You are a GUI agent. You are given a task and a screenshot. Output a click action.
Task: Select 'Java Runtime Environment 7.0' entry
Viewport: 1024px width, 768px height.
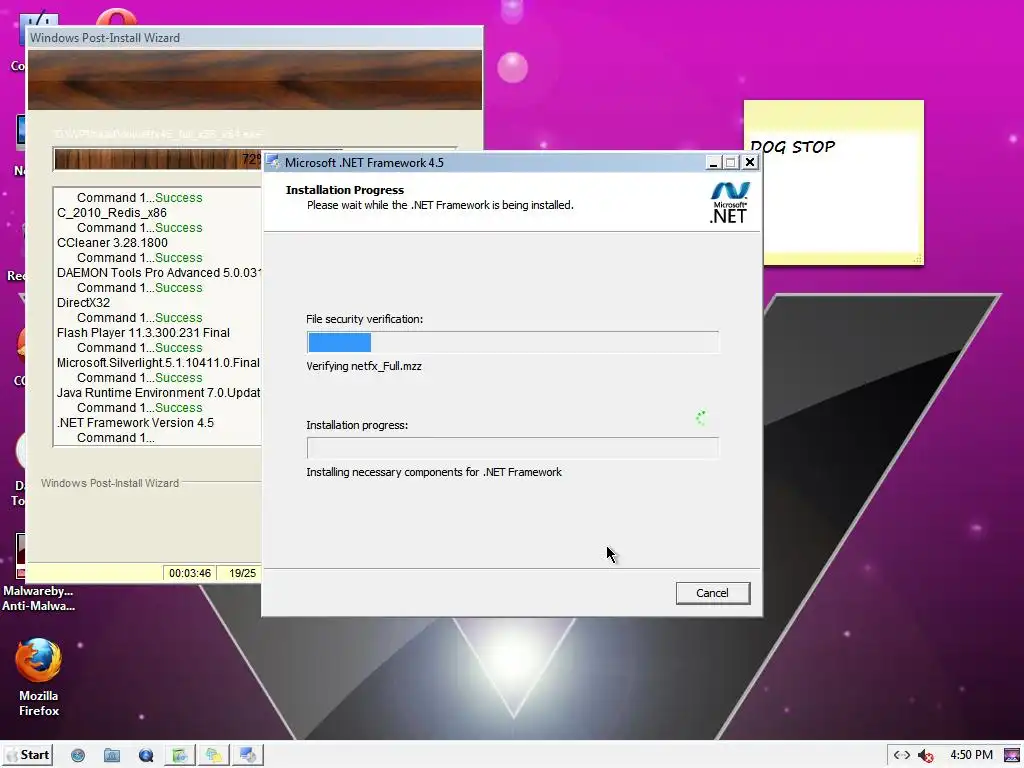tap(158, 392)
